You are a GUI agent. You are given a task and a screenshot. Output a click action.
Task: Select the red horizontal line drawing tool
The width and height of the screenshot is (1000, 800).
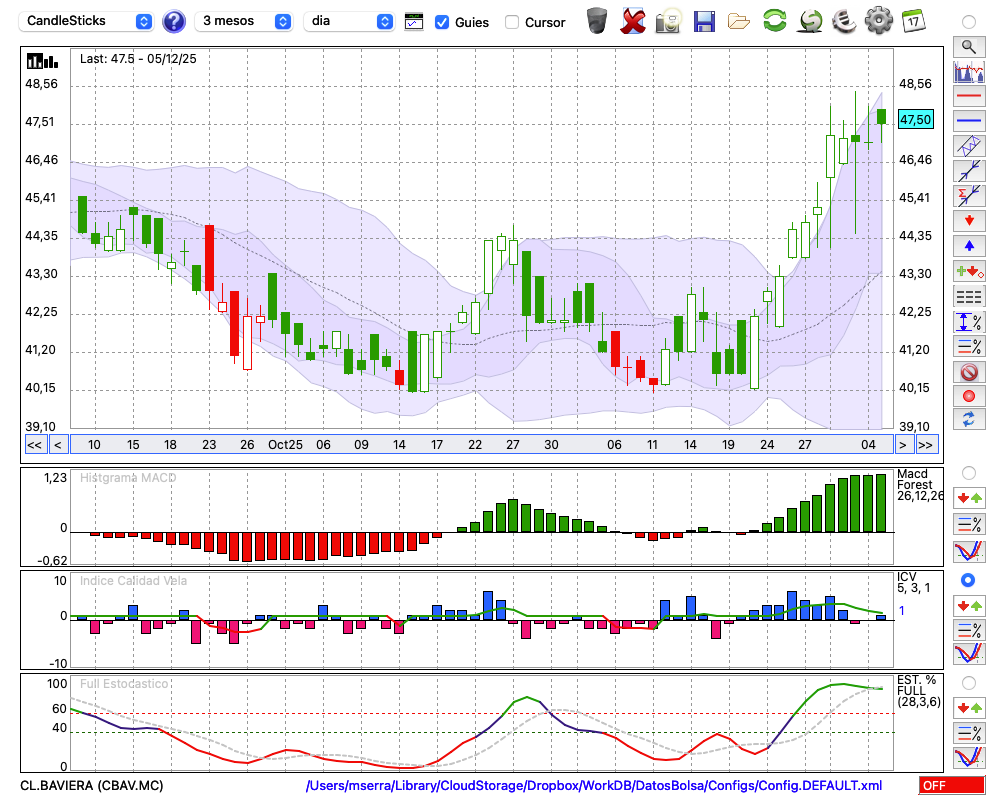coord(968,97)
